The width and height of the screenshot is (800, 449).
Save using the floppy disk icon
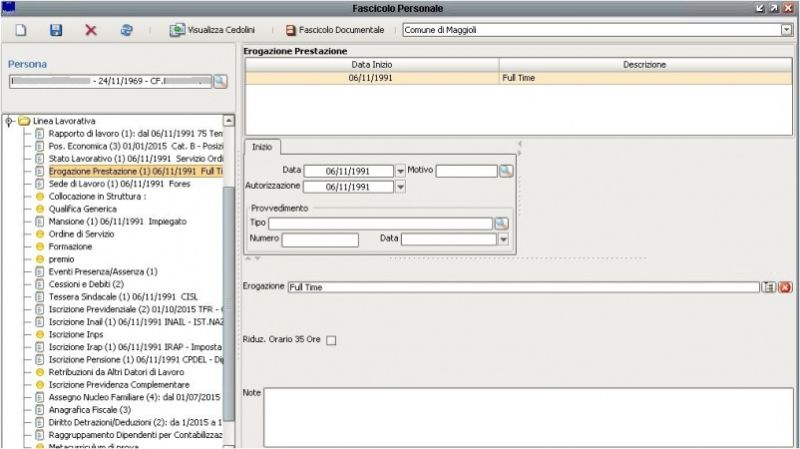[x=56, y=31]
